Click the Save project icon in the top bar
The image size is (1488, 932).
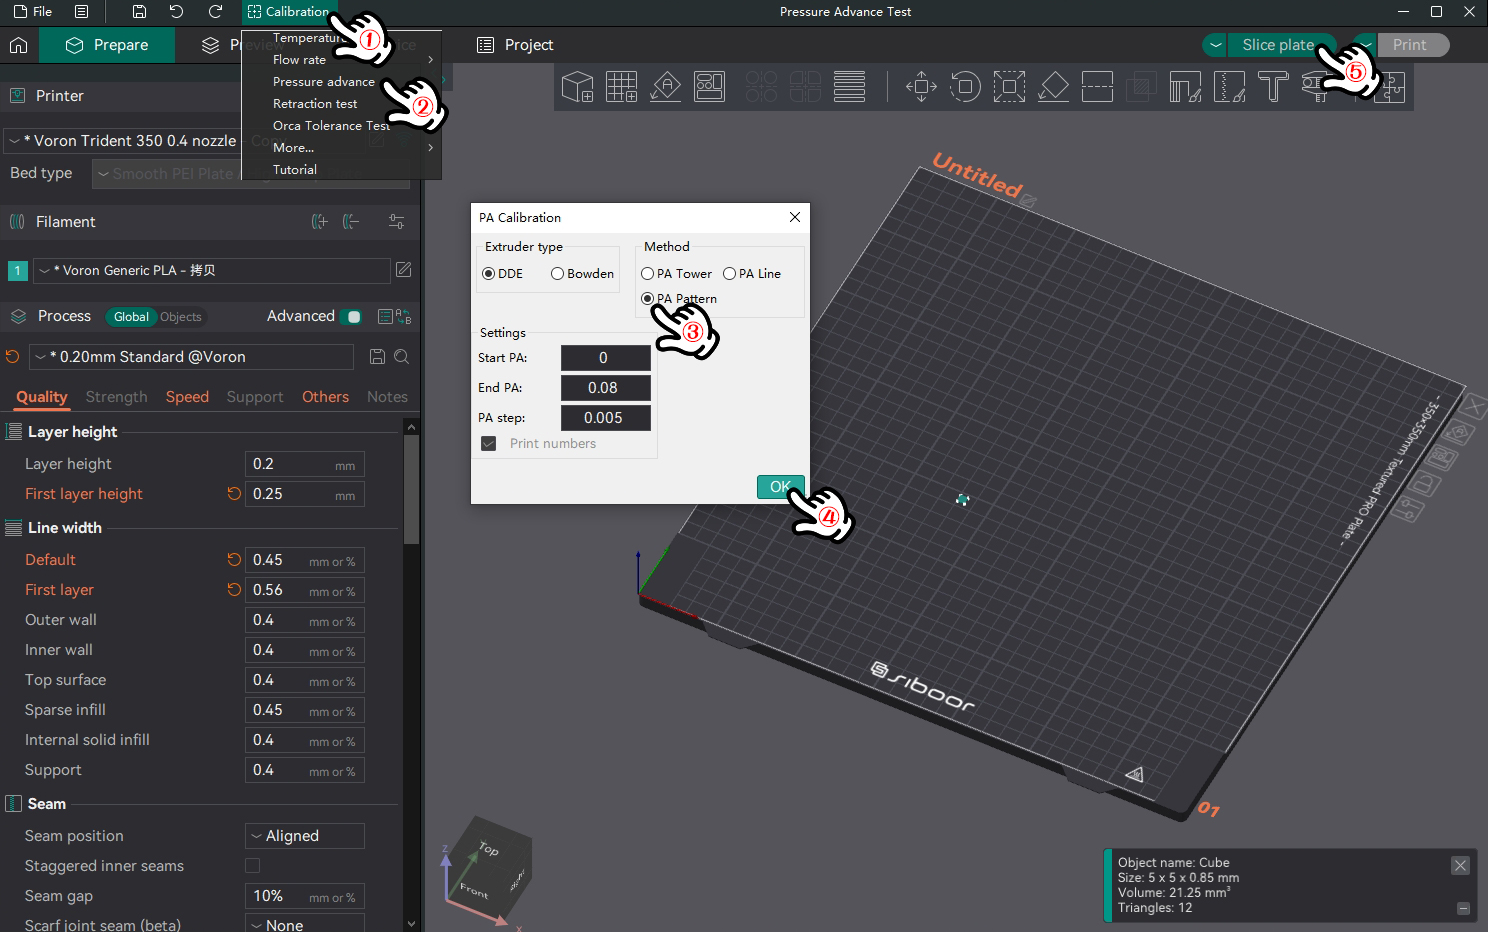(139, 12)
